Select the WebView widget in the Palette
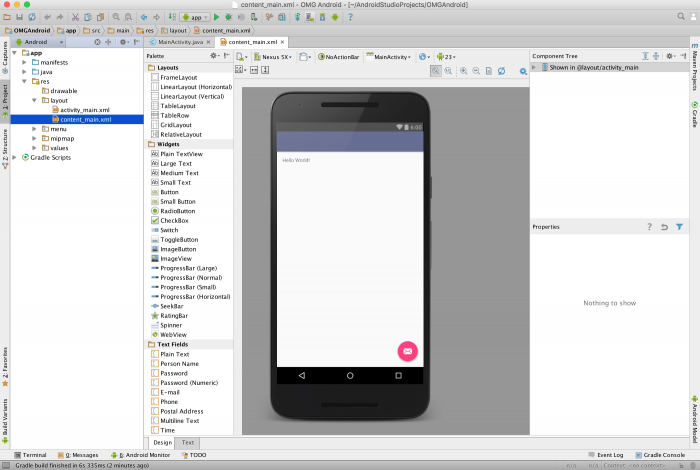 tap(173, 335)
